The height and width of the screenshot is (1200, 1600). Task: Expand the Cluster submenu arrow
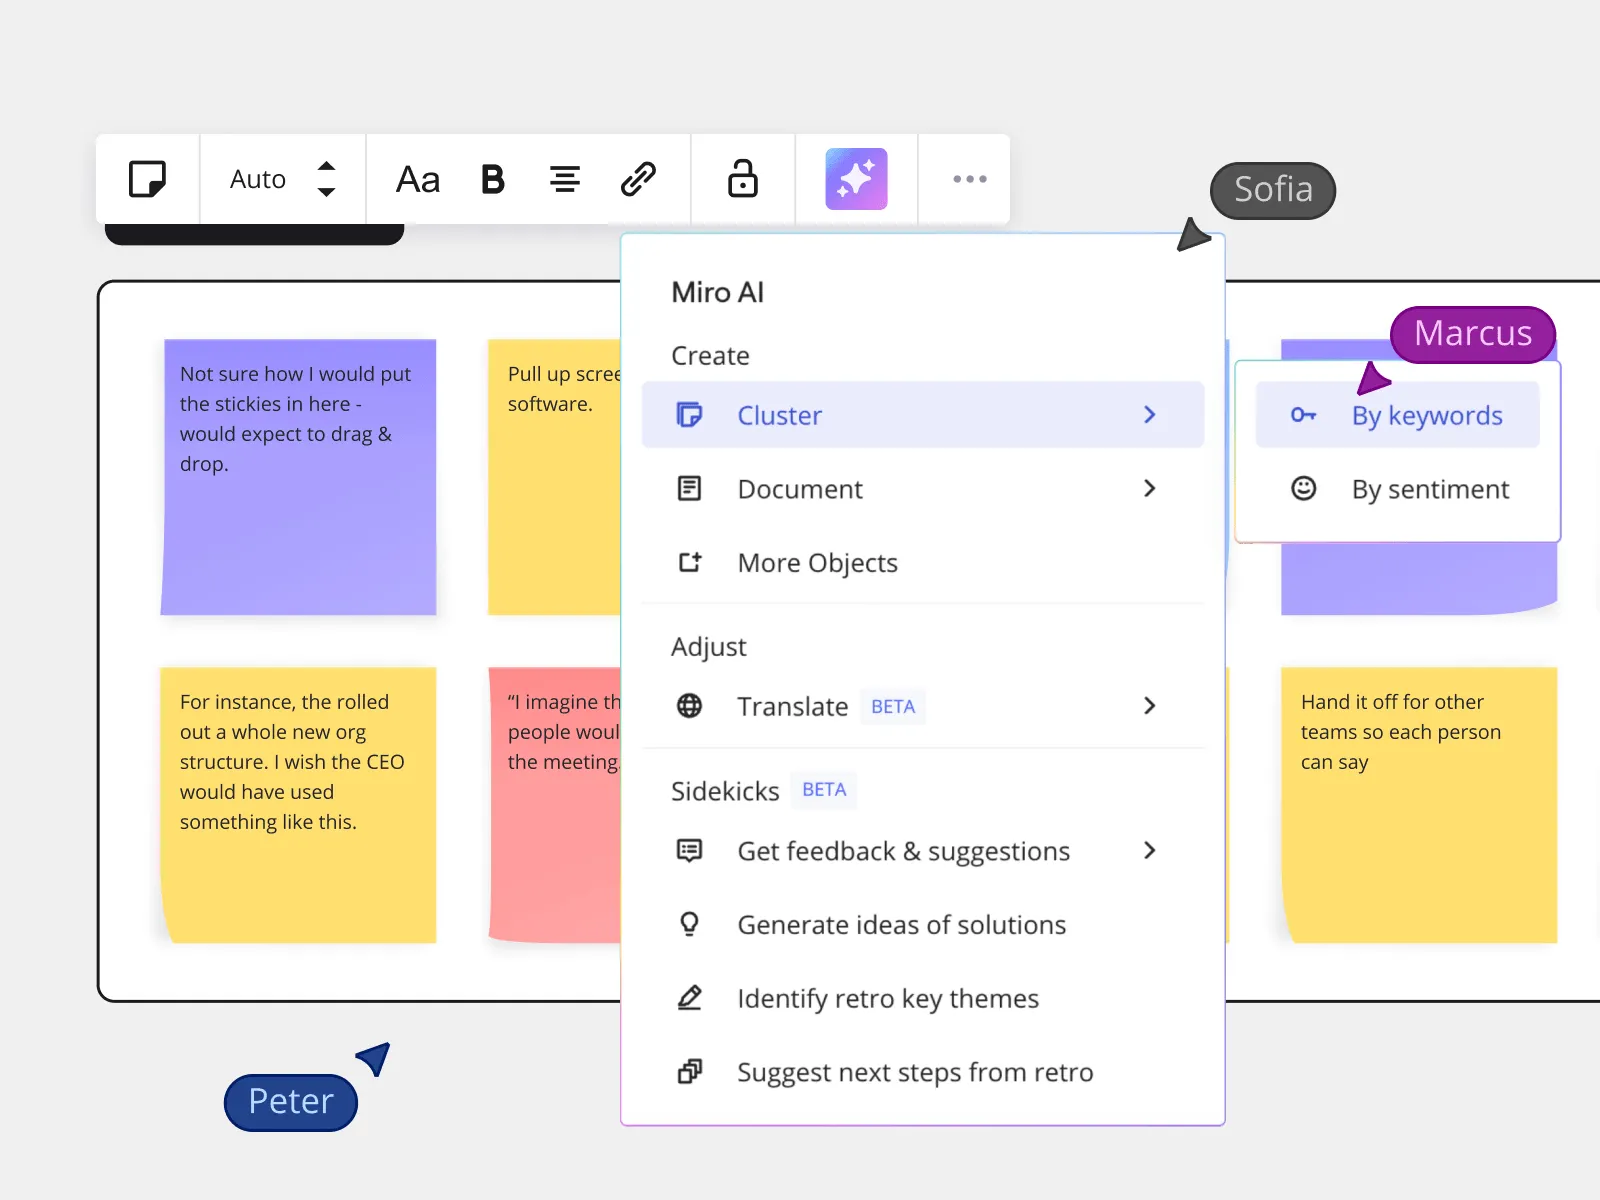[1150, 415]
